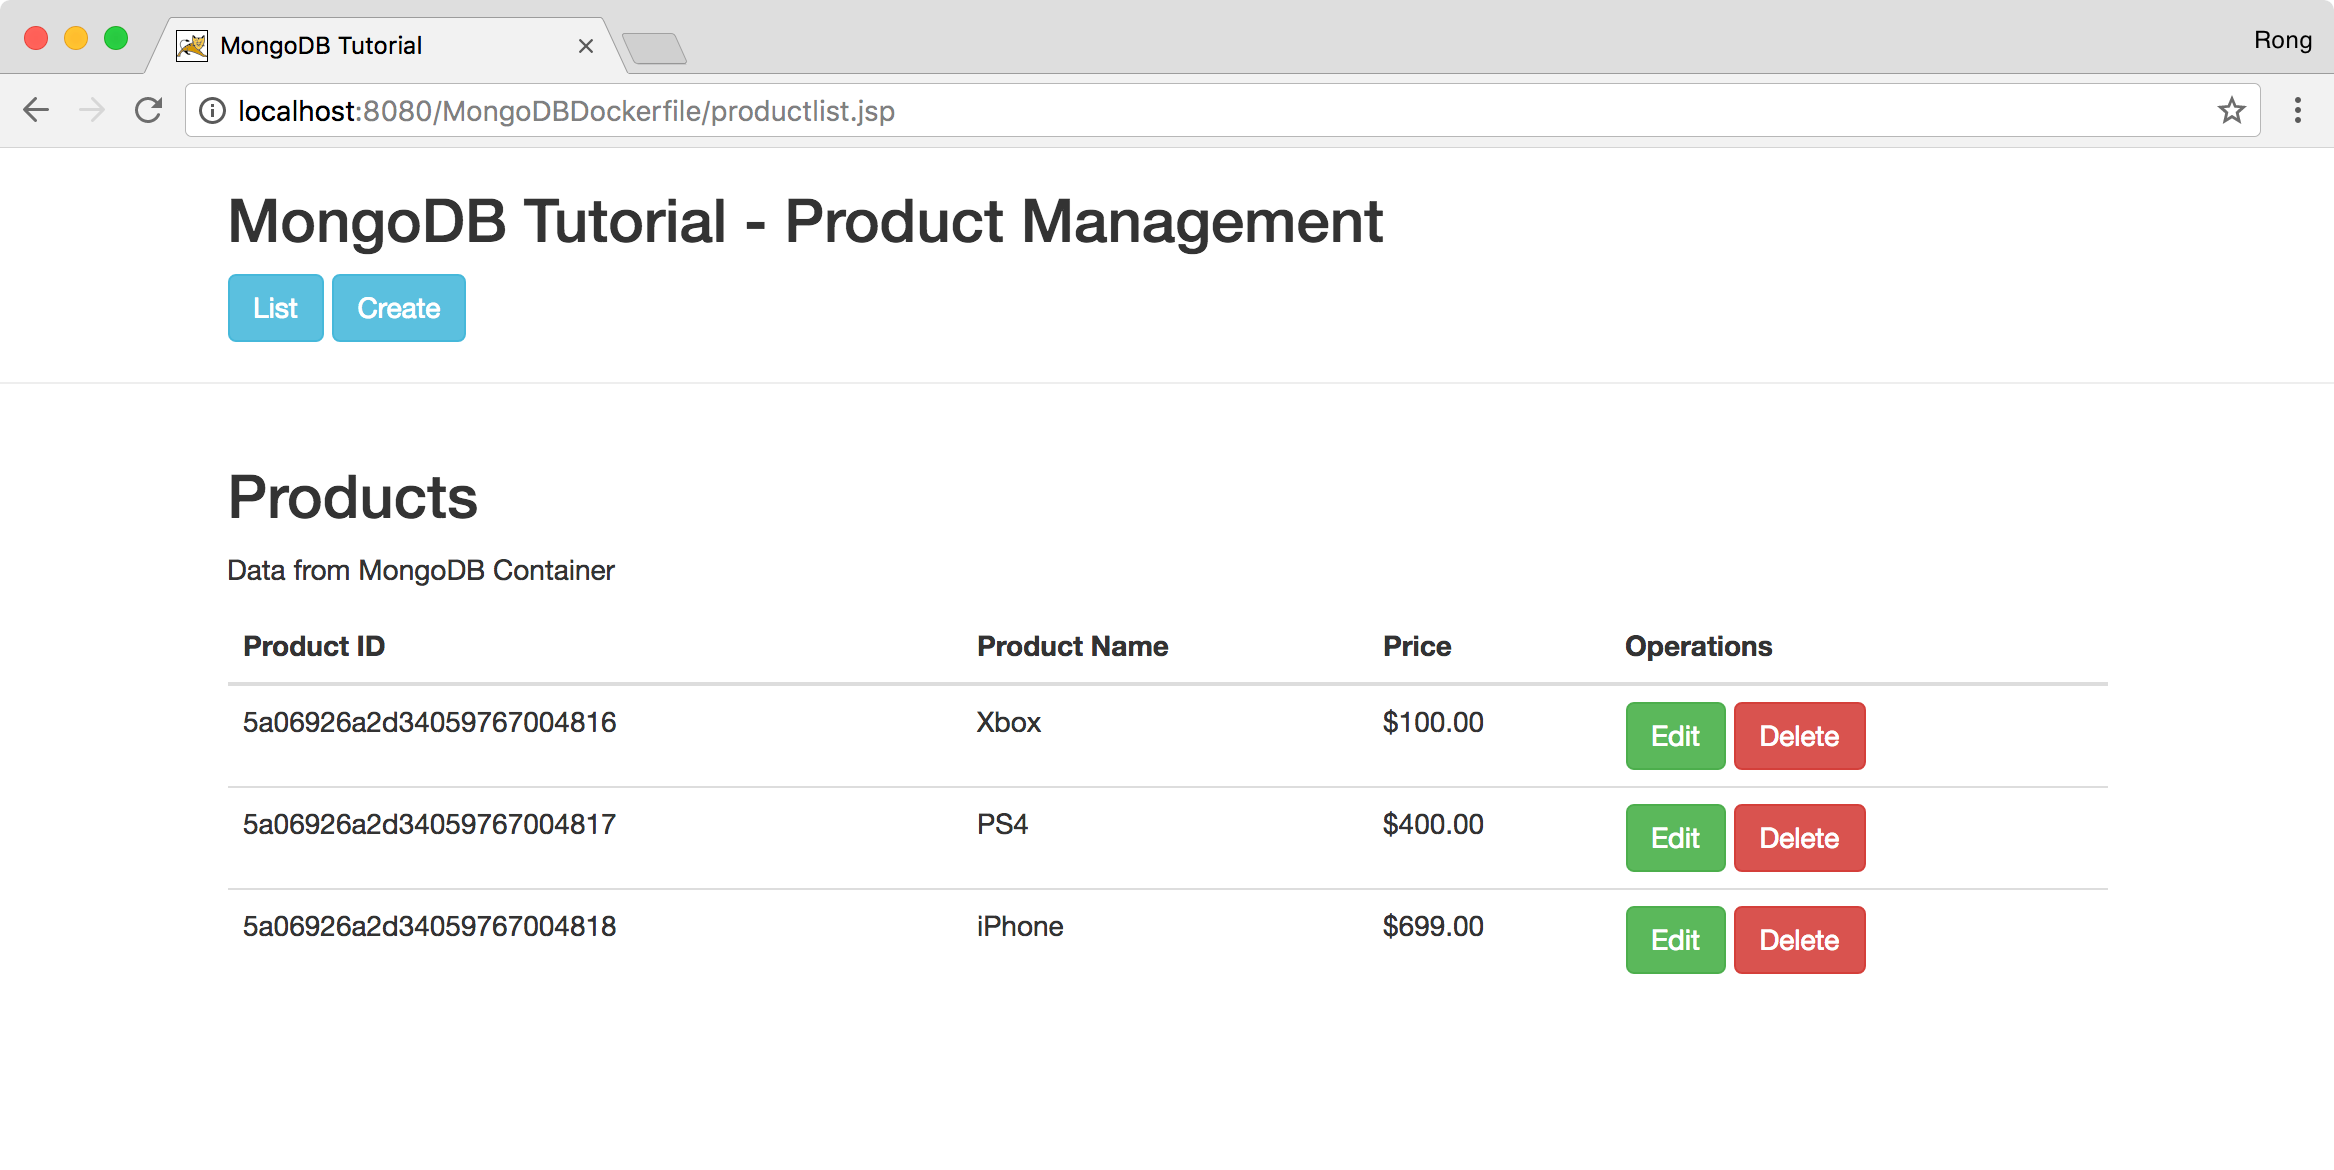Viewport: 2334px width, 1170px height.
Task: Open a new browser tab
Action: click(655, 46)
